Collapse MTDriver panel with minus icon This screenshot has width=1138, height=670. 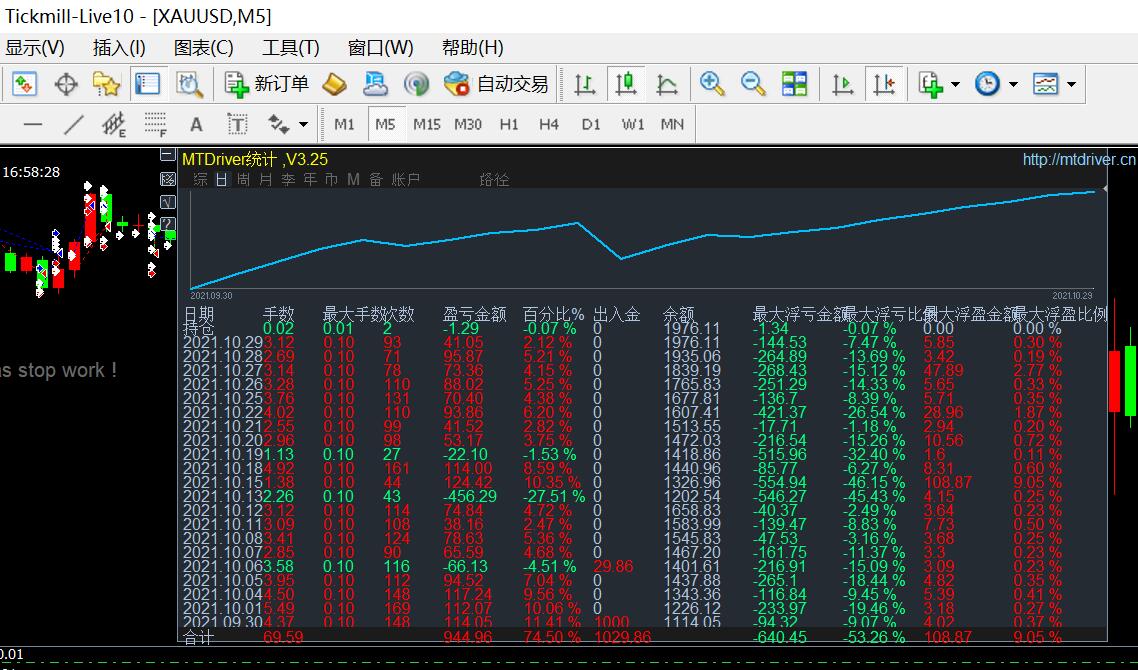[x=168, y=154]
